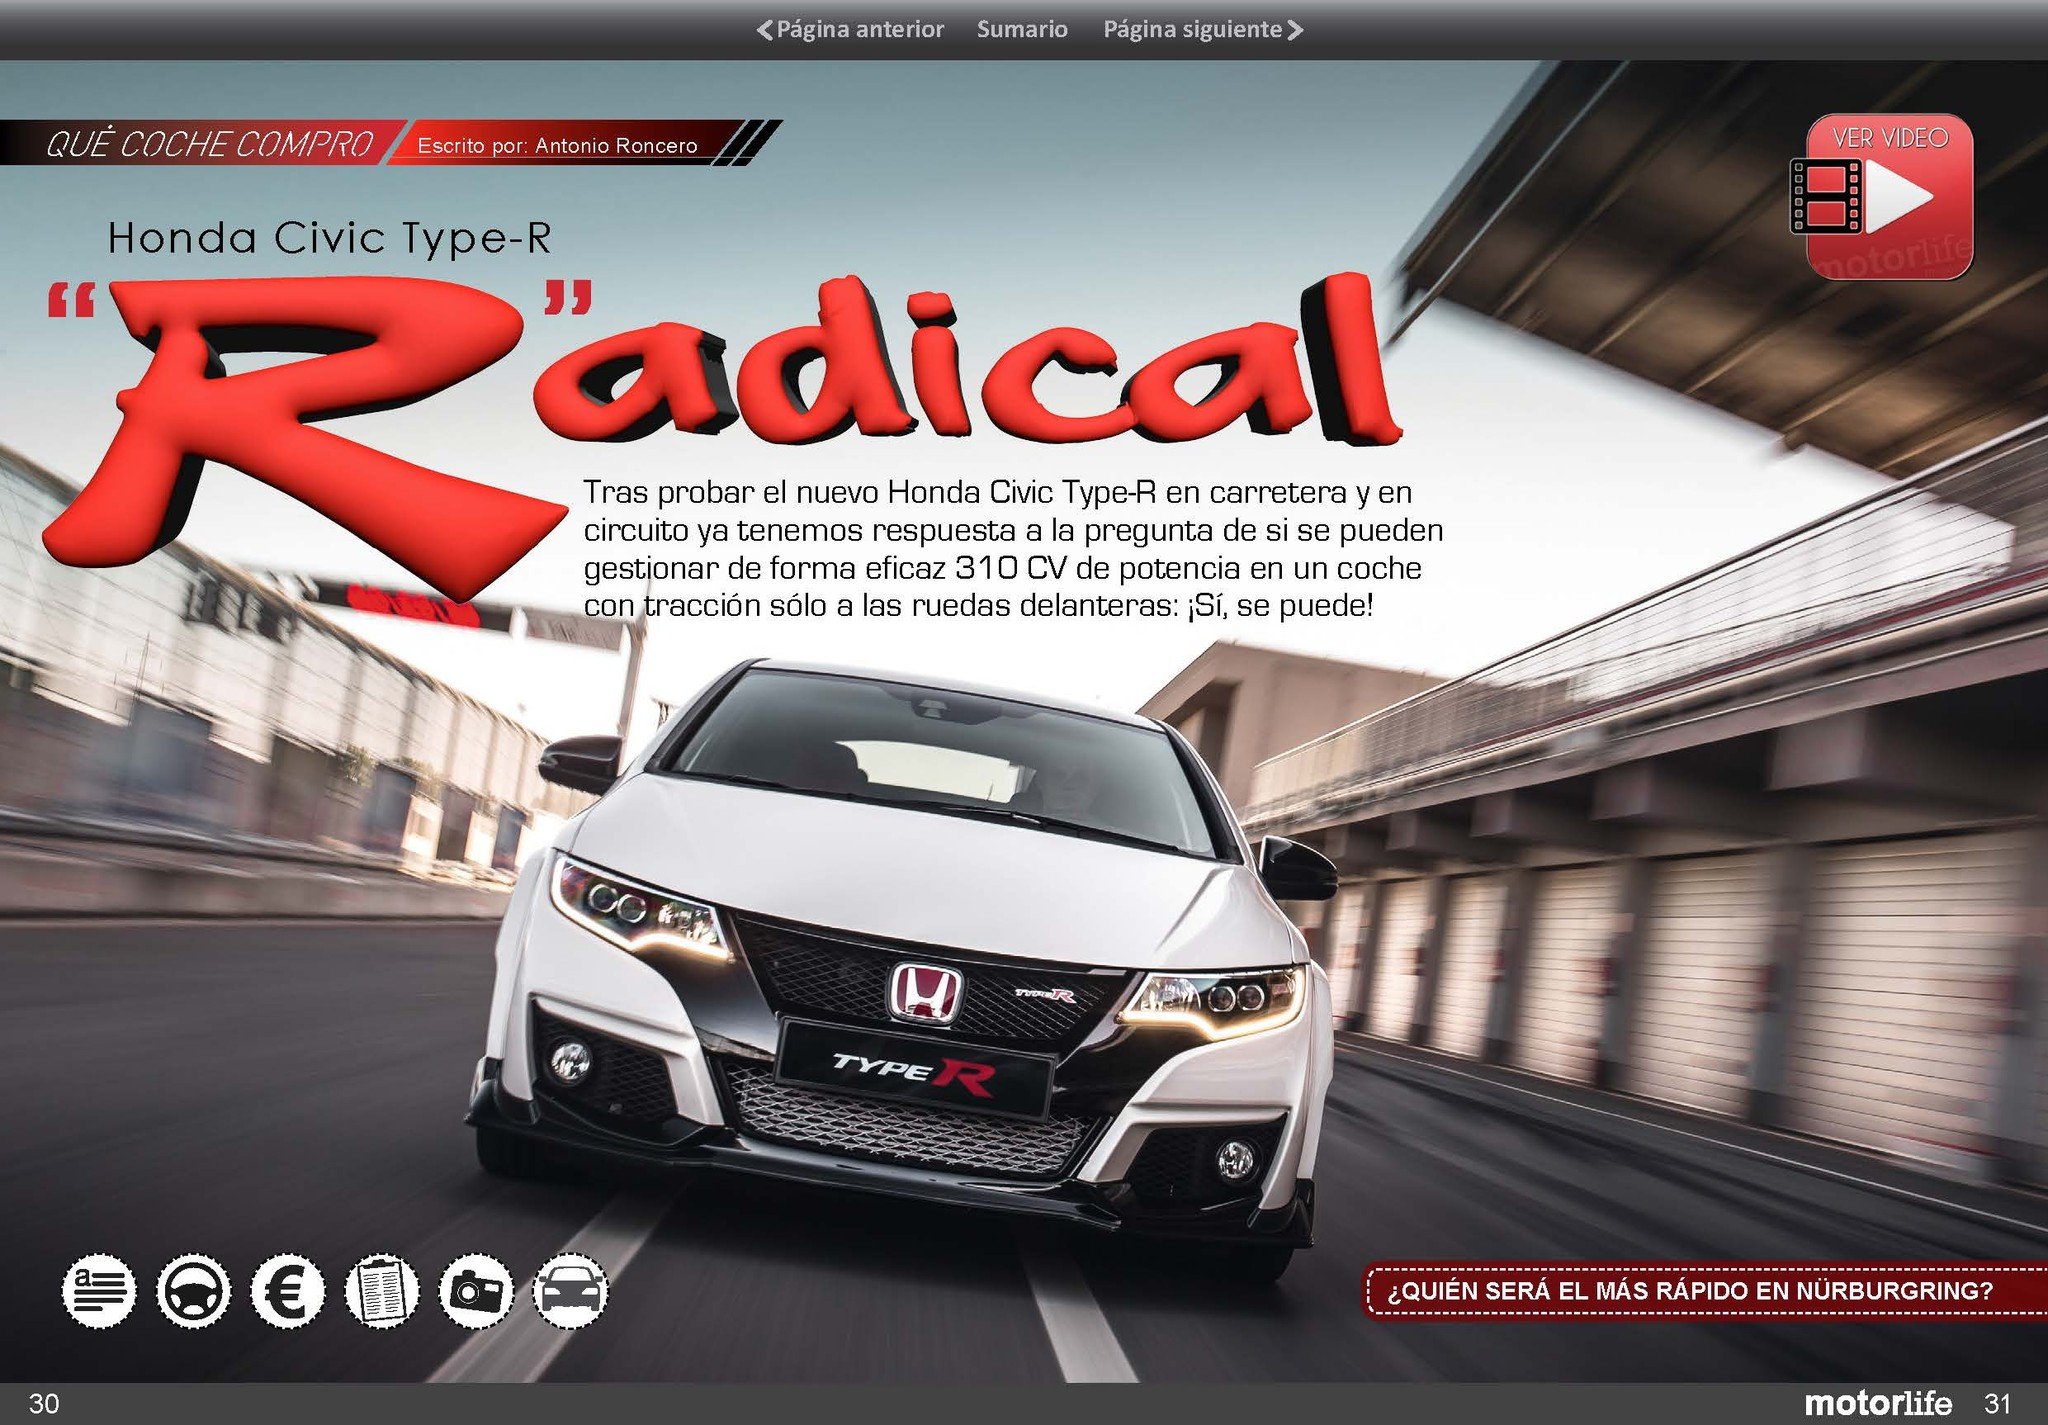The width and height of the screenshot is (2048, 1425).
Task: Open ¿Quién será el más rápido en Nürburgring? banner
Action: click(x=1704, y=1291)
